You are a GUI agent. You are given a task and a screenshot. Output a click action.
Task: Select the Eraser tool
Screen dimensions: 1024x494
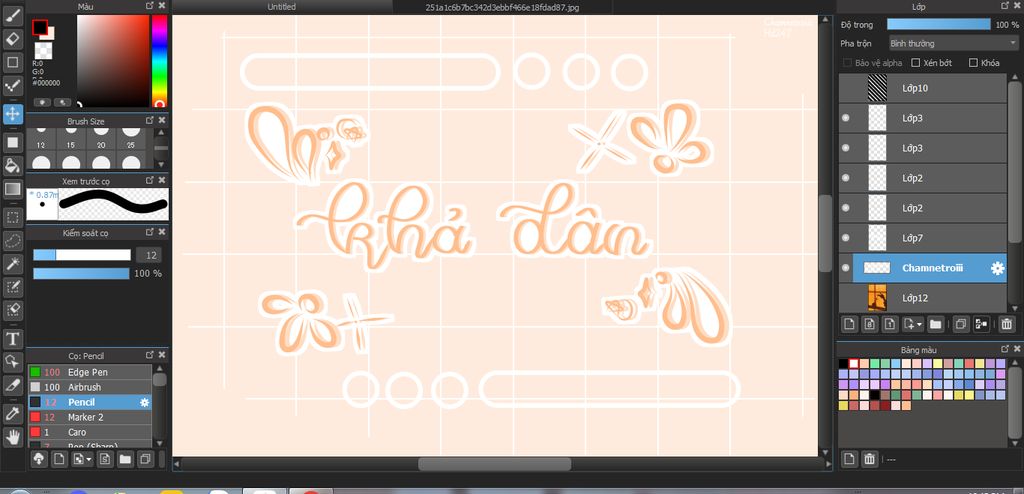12,39
